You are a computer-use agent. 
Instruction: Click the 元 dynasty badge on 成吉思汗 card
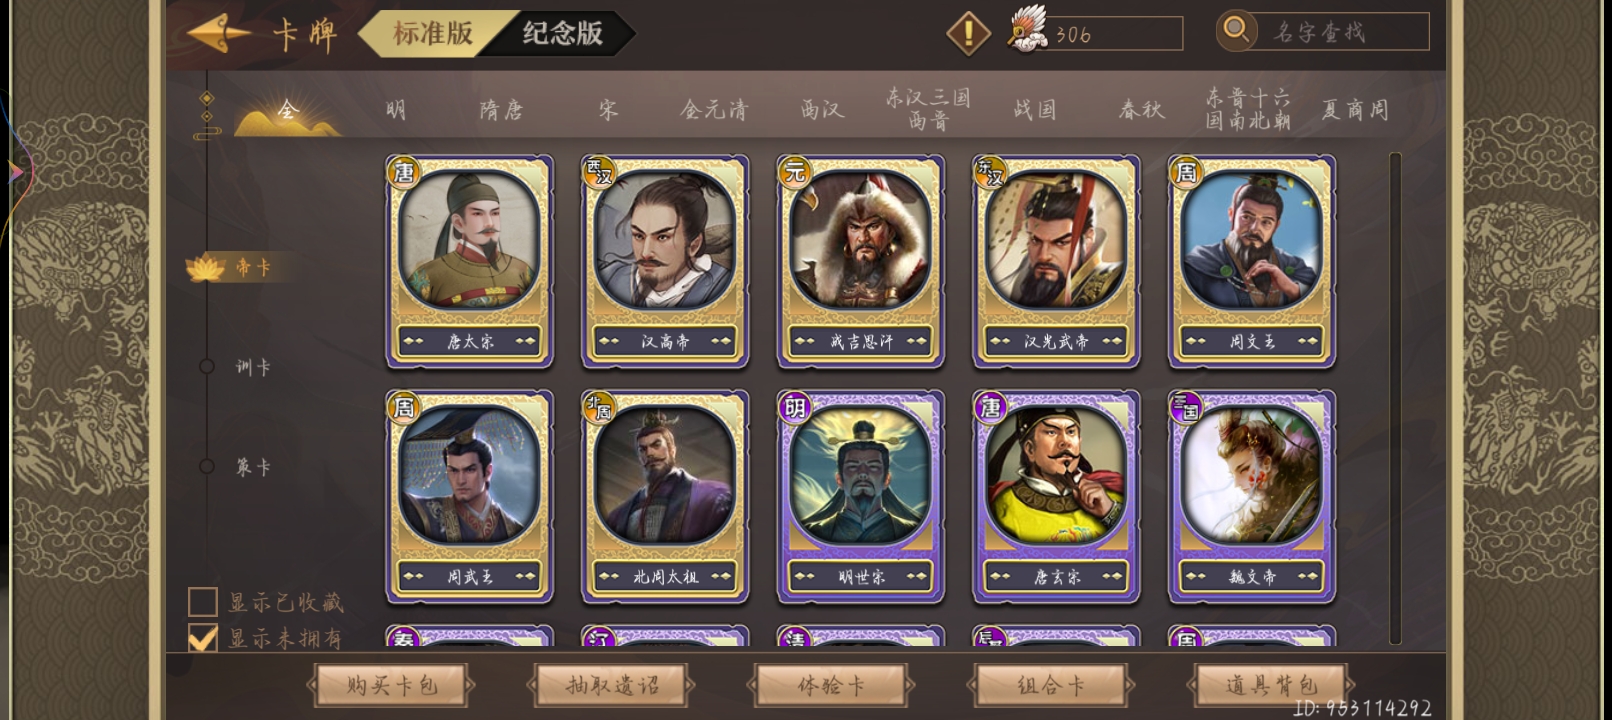[794, 172]
